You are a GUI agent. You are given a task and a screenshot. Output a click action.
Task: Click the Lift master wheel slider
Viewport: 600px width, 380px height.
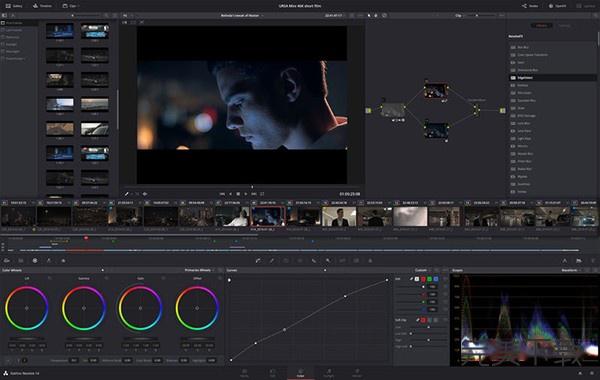pyautogui.click(x=26, y=339)
